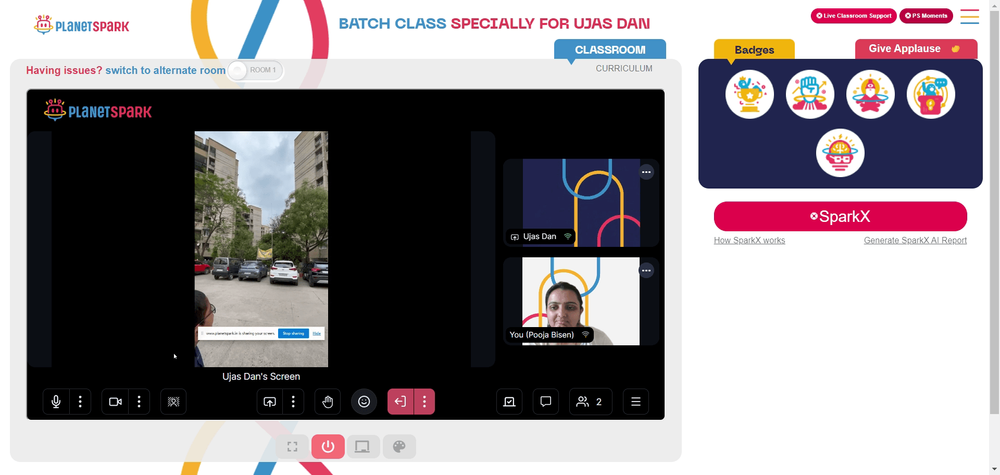Open the top-right hamburger menu

[x=969, y=16]
